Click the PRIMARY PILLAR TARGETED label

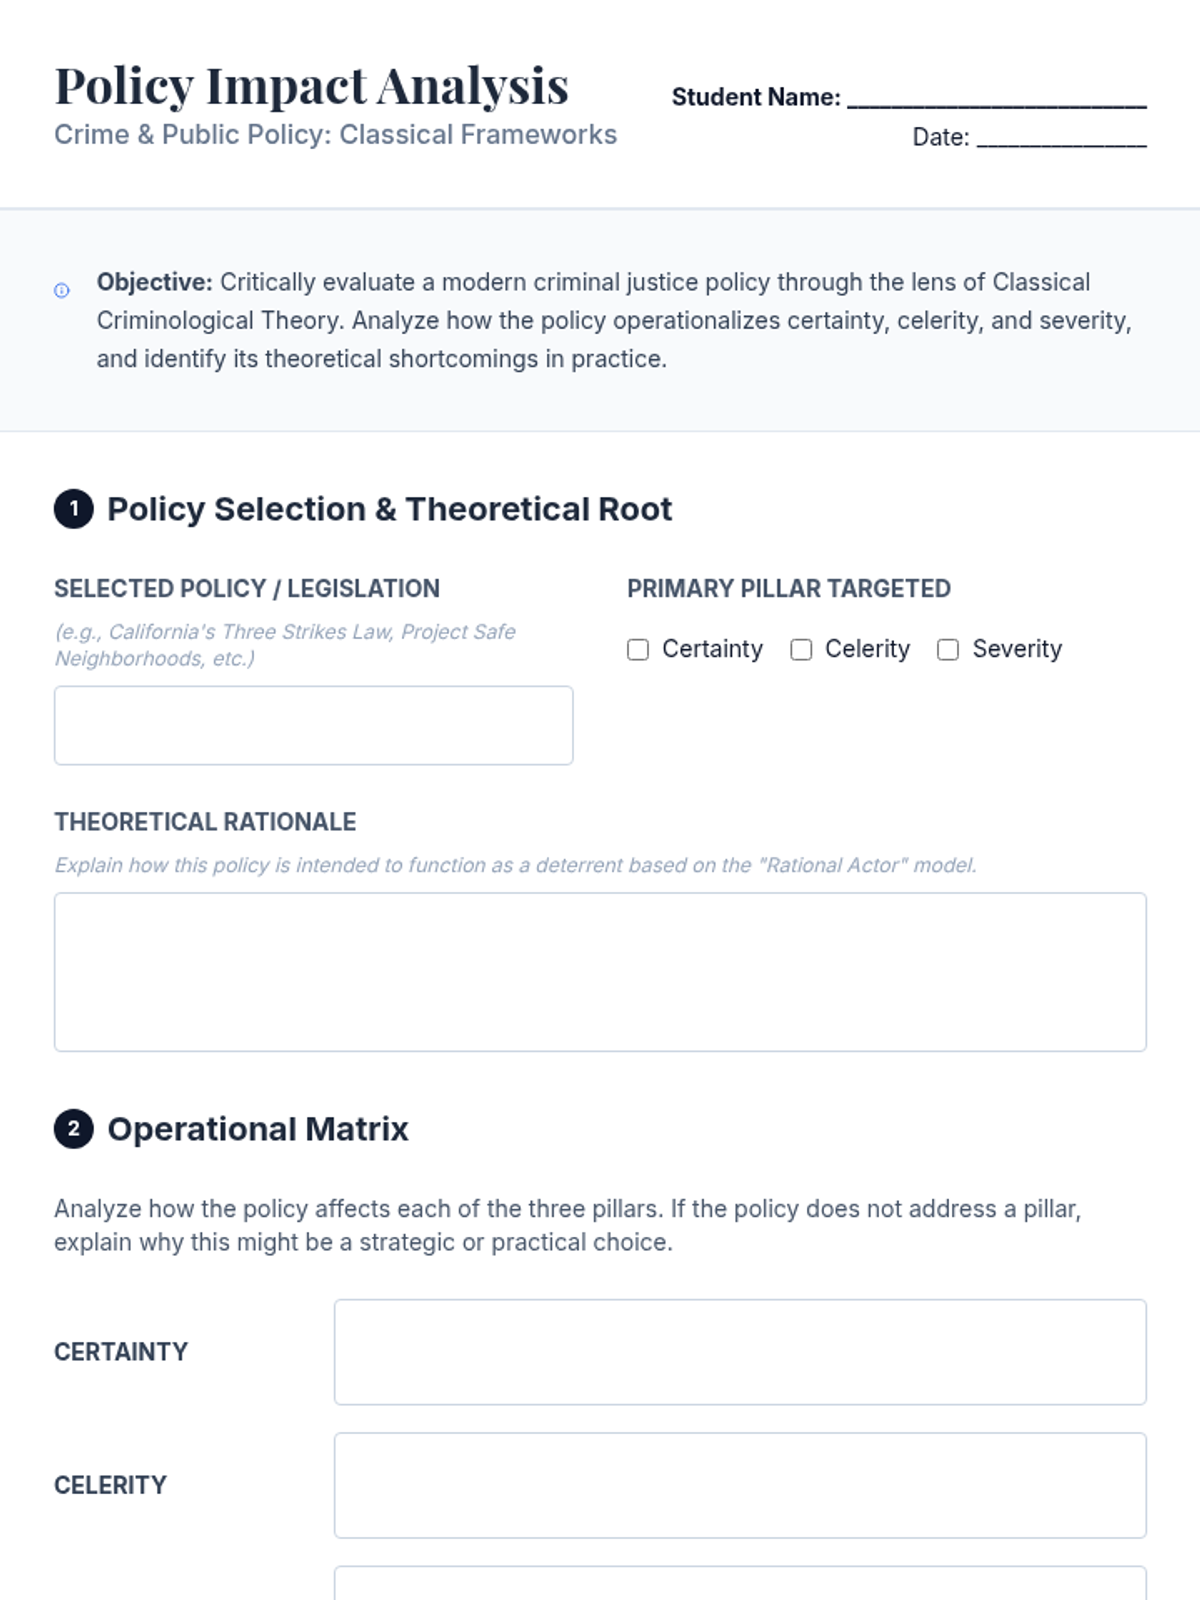[788, 588]
